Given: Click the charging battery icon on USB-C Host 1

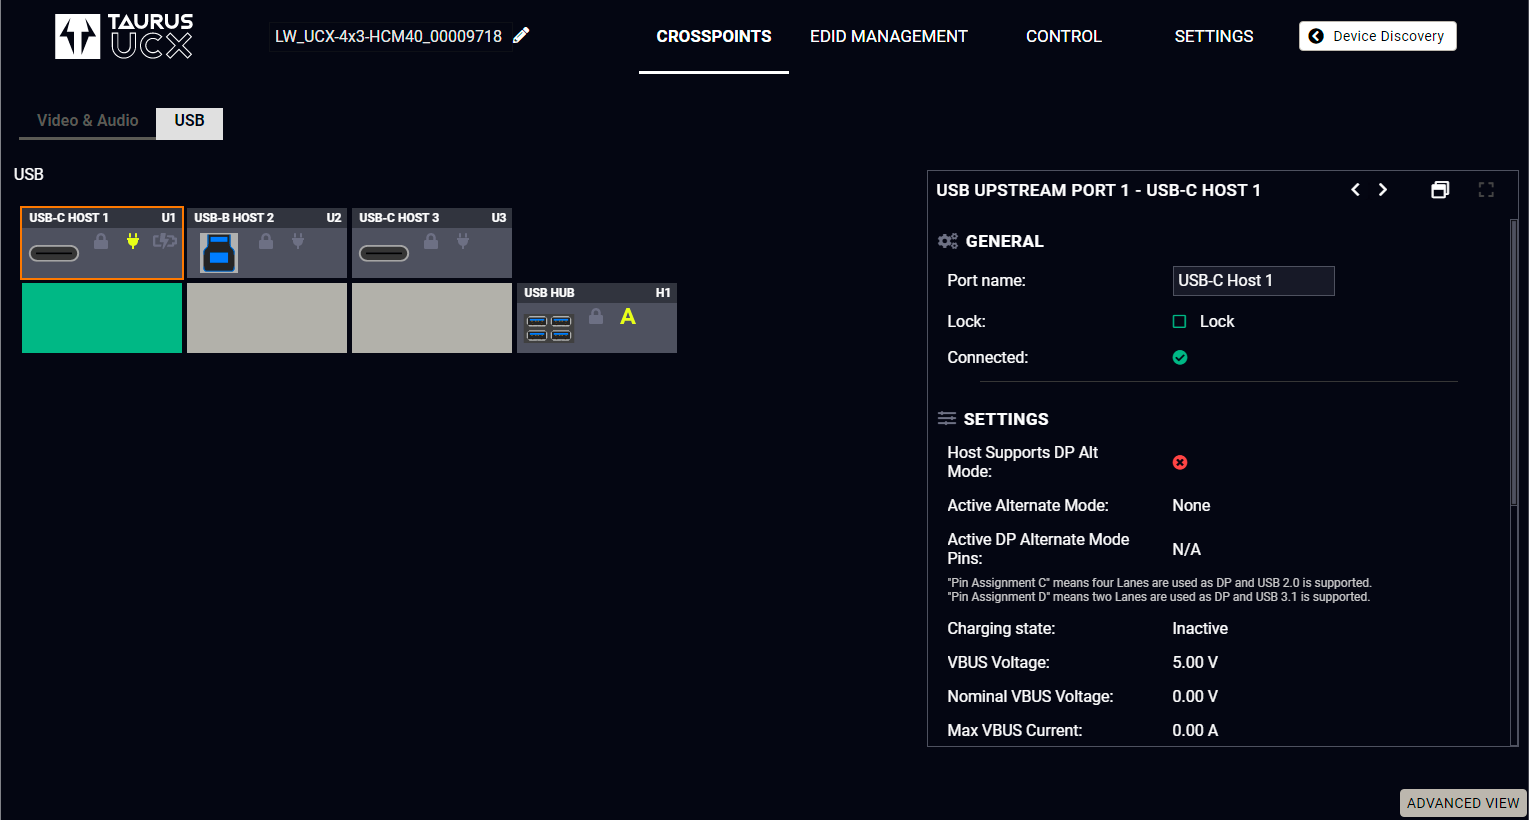Looking at the screenshot, I should 164,241.
